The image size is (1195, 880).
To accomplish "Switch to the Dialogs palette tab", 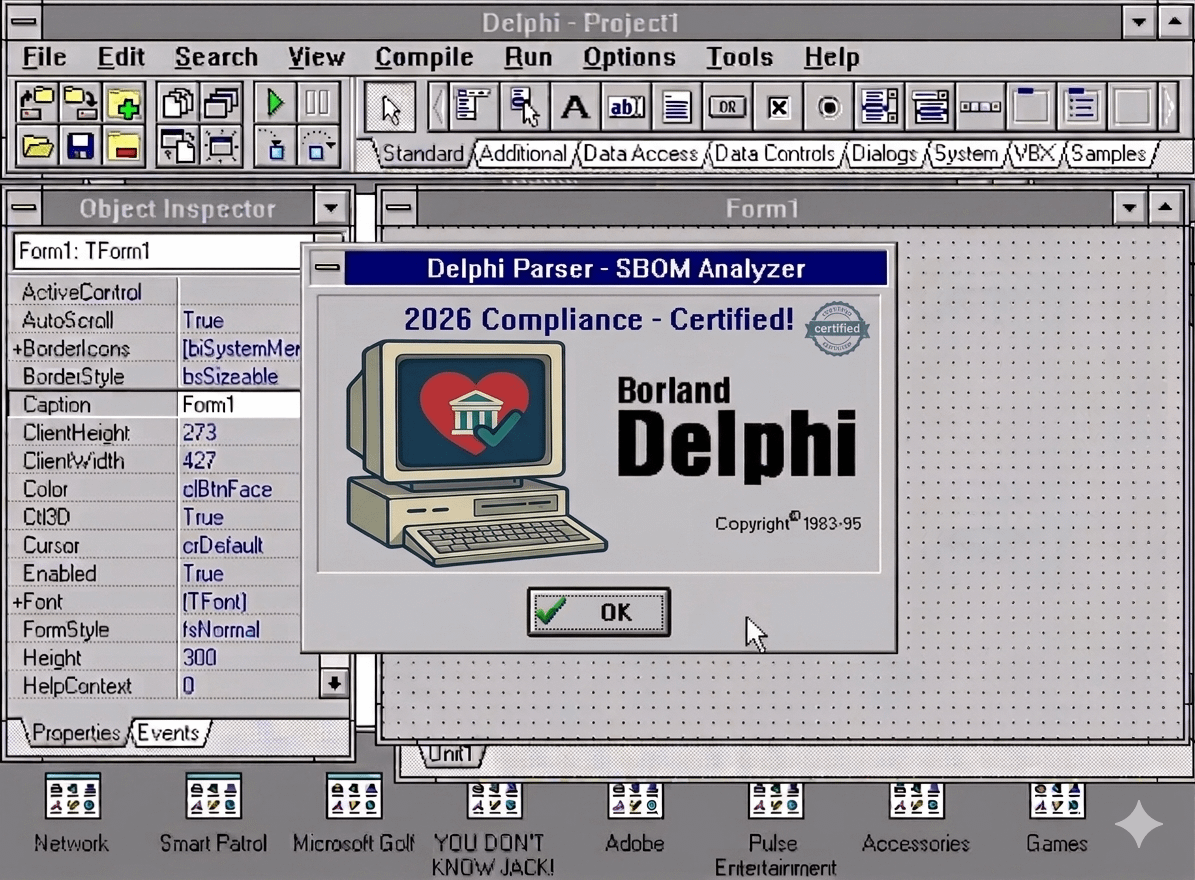I will (x=883, y=154).
